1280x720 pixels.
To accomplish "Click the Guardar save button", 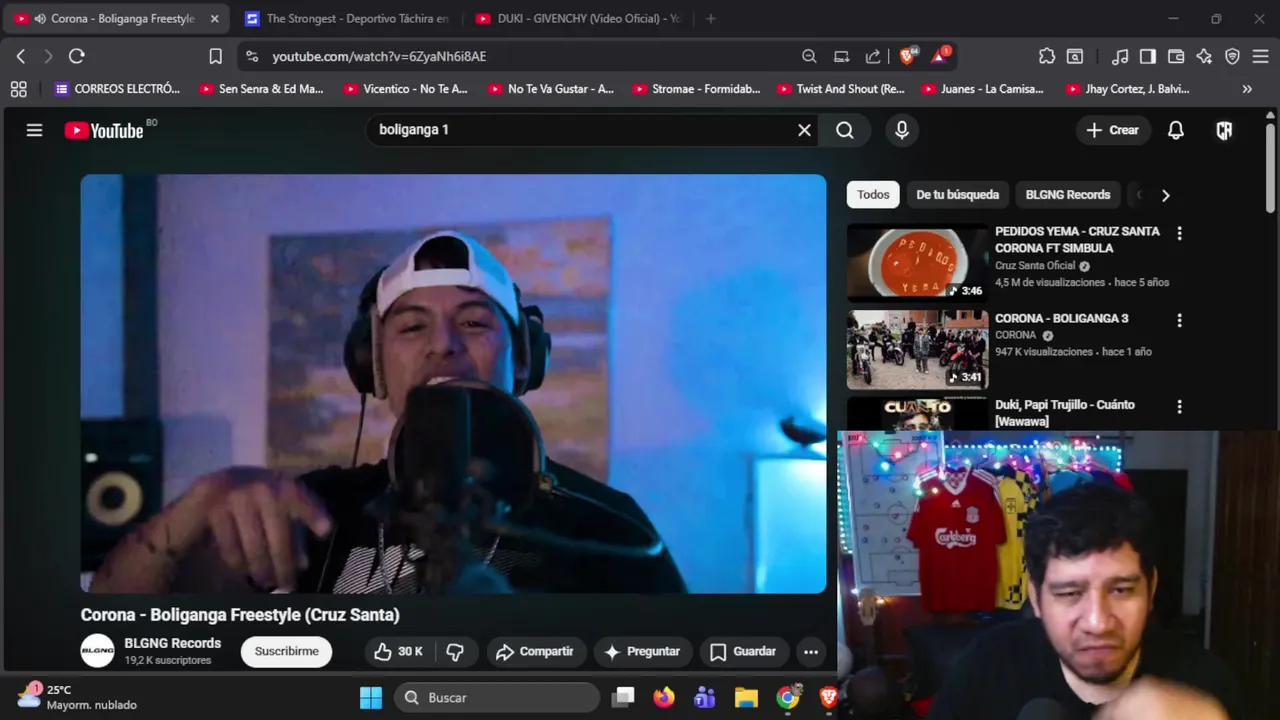I will pos(744,652).
